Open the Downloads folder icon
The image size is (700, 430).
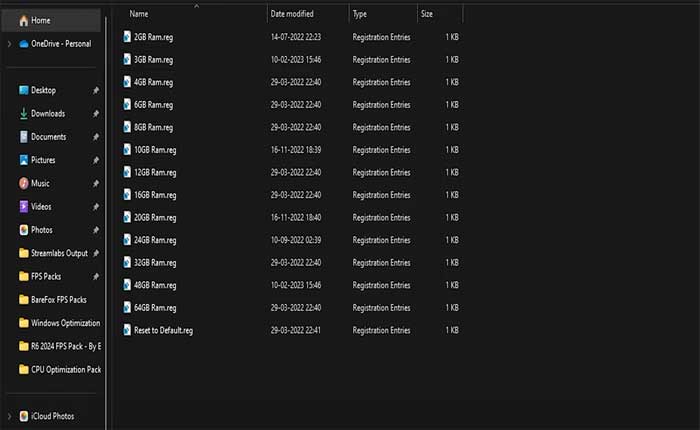[23, 113]
